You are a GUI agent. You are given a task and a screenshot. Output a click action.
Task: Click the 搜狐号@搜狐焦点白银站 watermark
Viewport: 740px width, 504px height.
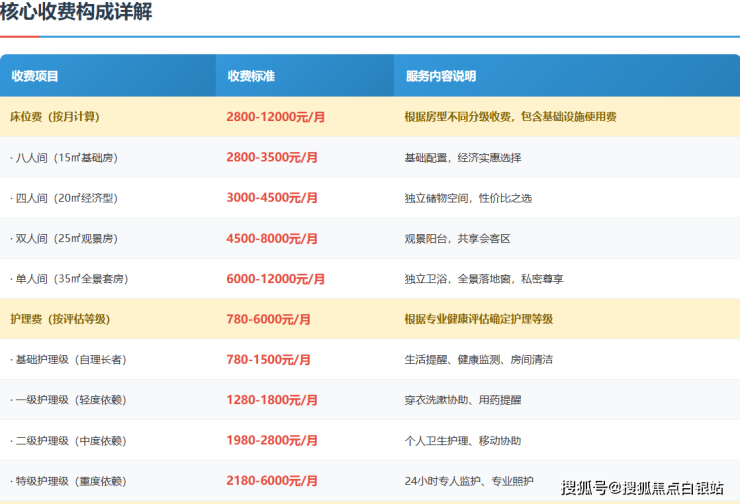click(642, 488)
